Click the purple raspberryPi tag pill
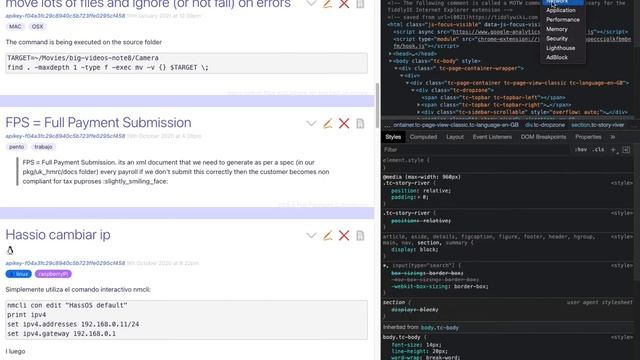The width and height of the screenshot is (640, 360). [x=53, y=274]
